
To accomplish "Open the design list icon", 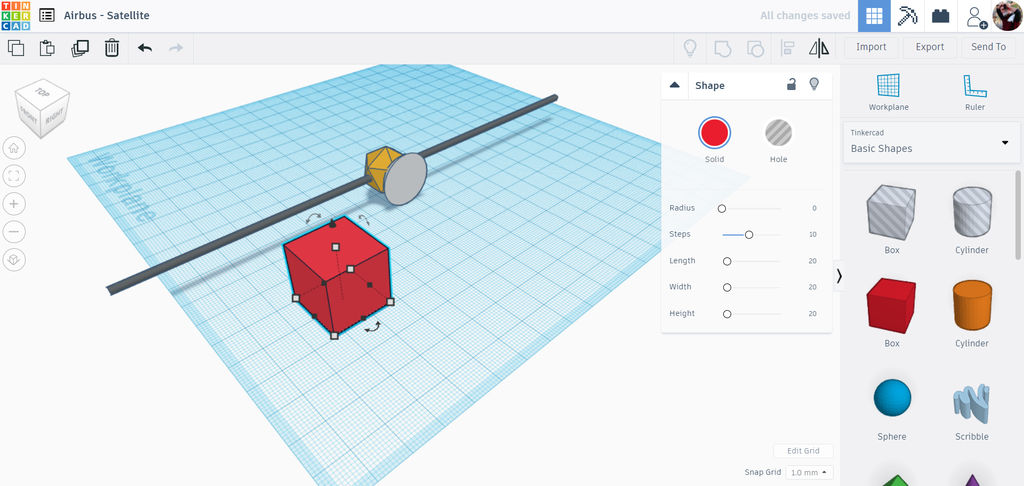I will point(46,15).
